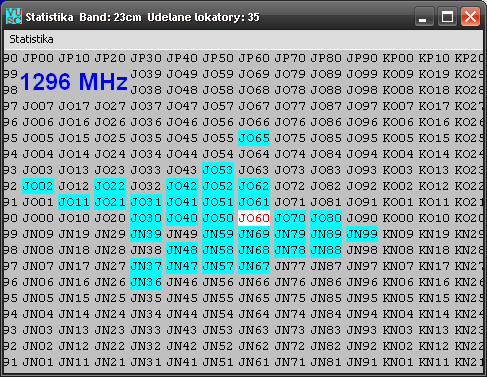Viewport: 487px width, 377px height.
Task: Click locator JO52
Action: point(218,186)
